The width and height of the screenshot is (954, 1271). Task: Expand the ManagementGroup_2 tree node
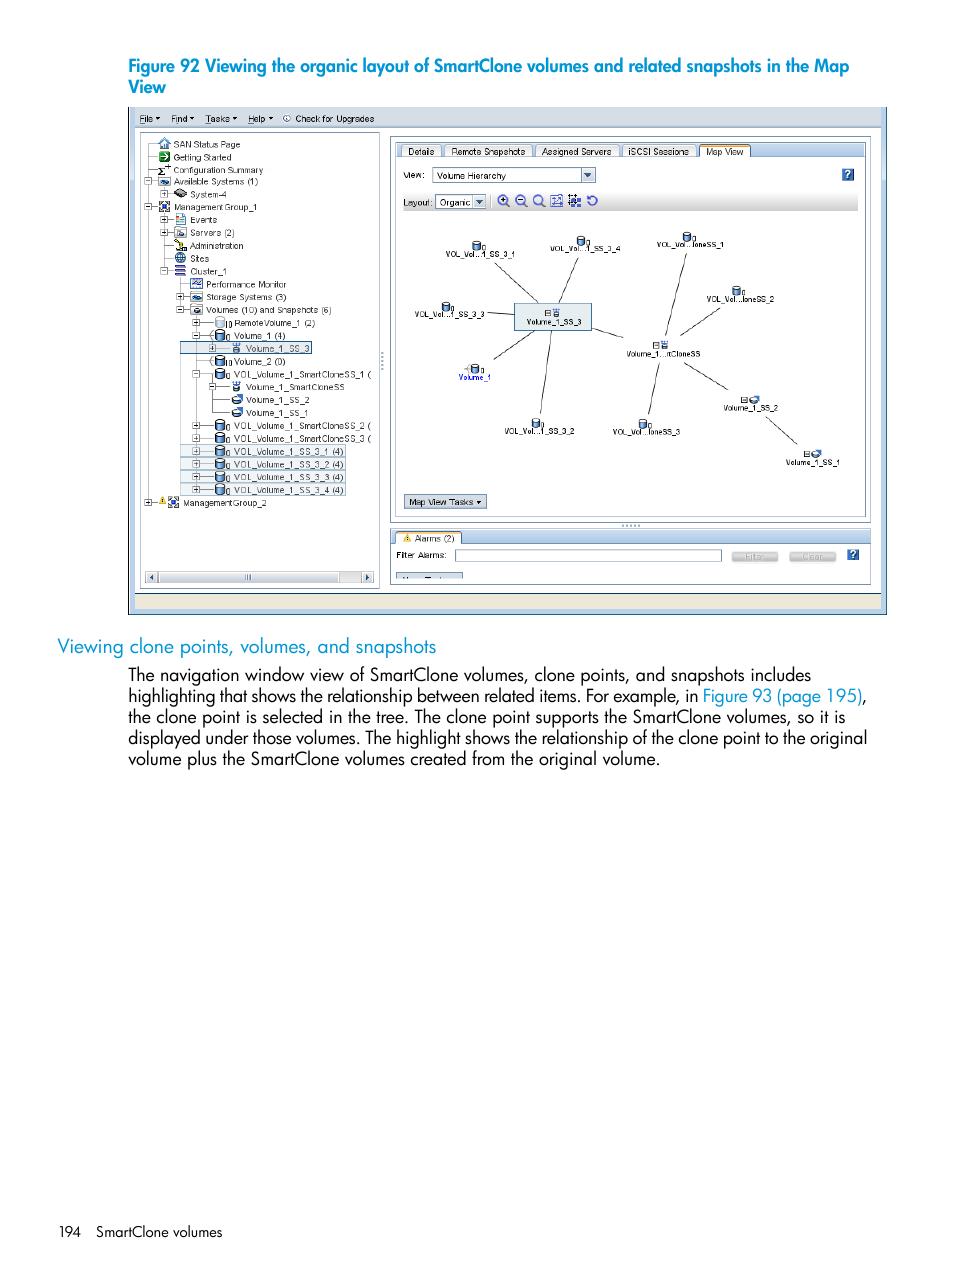point(149,502)
